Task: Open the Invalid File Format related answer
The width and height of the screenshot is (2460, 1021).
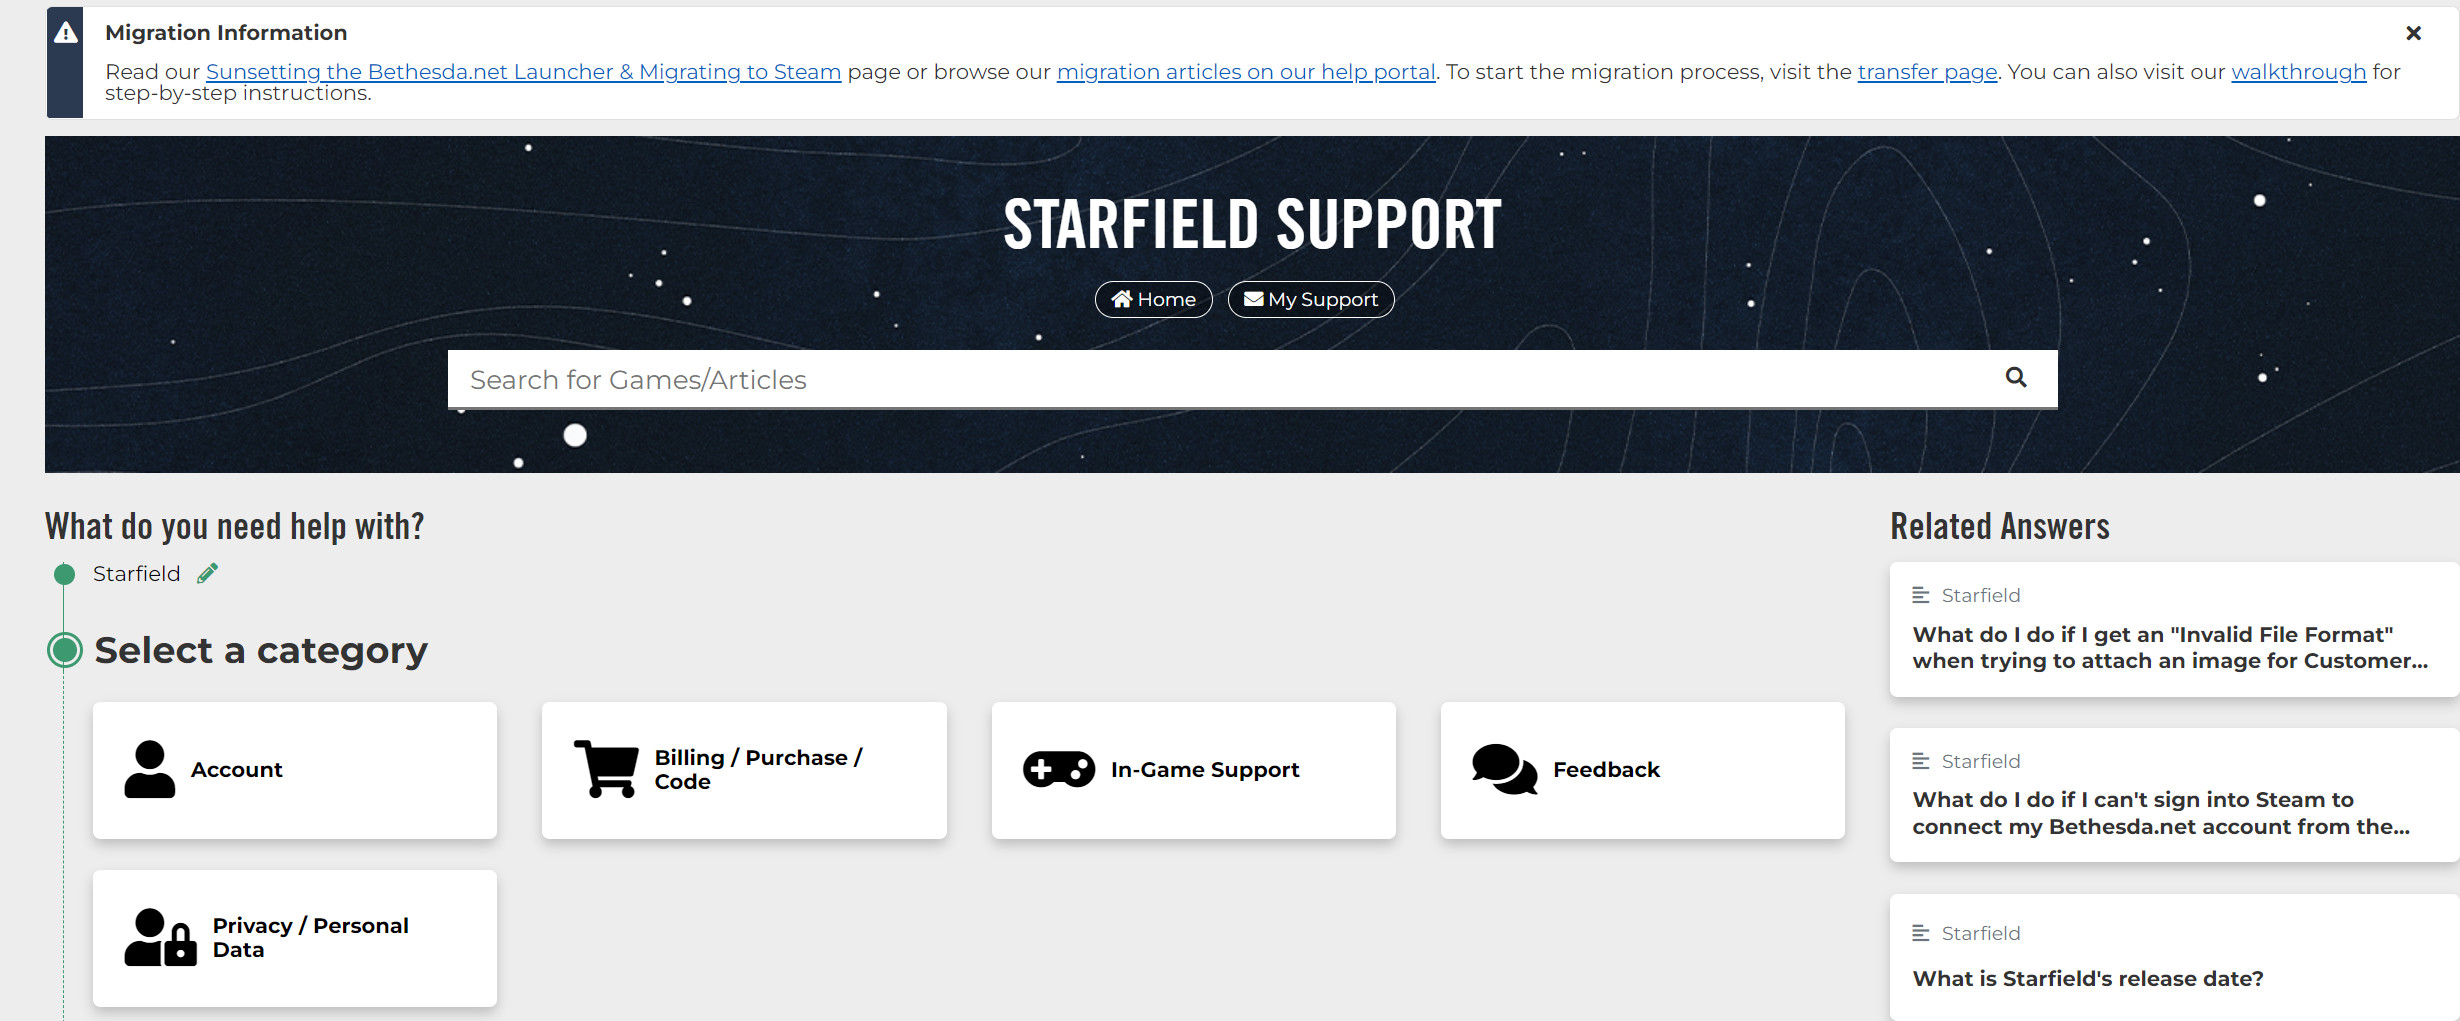Action: 2170,647
